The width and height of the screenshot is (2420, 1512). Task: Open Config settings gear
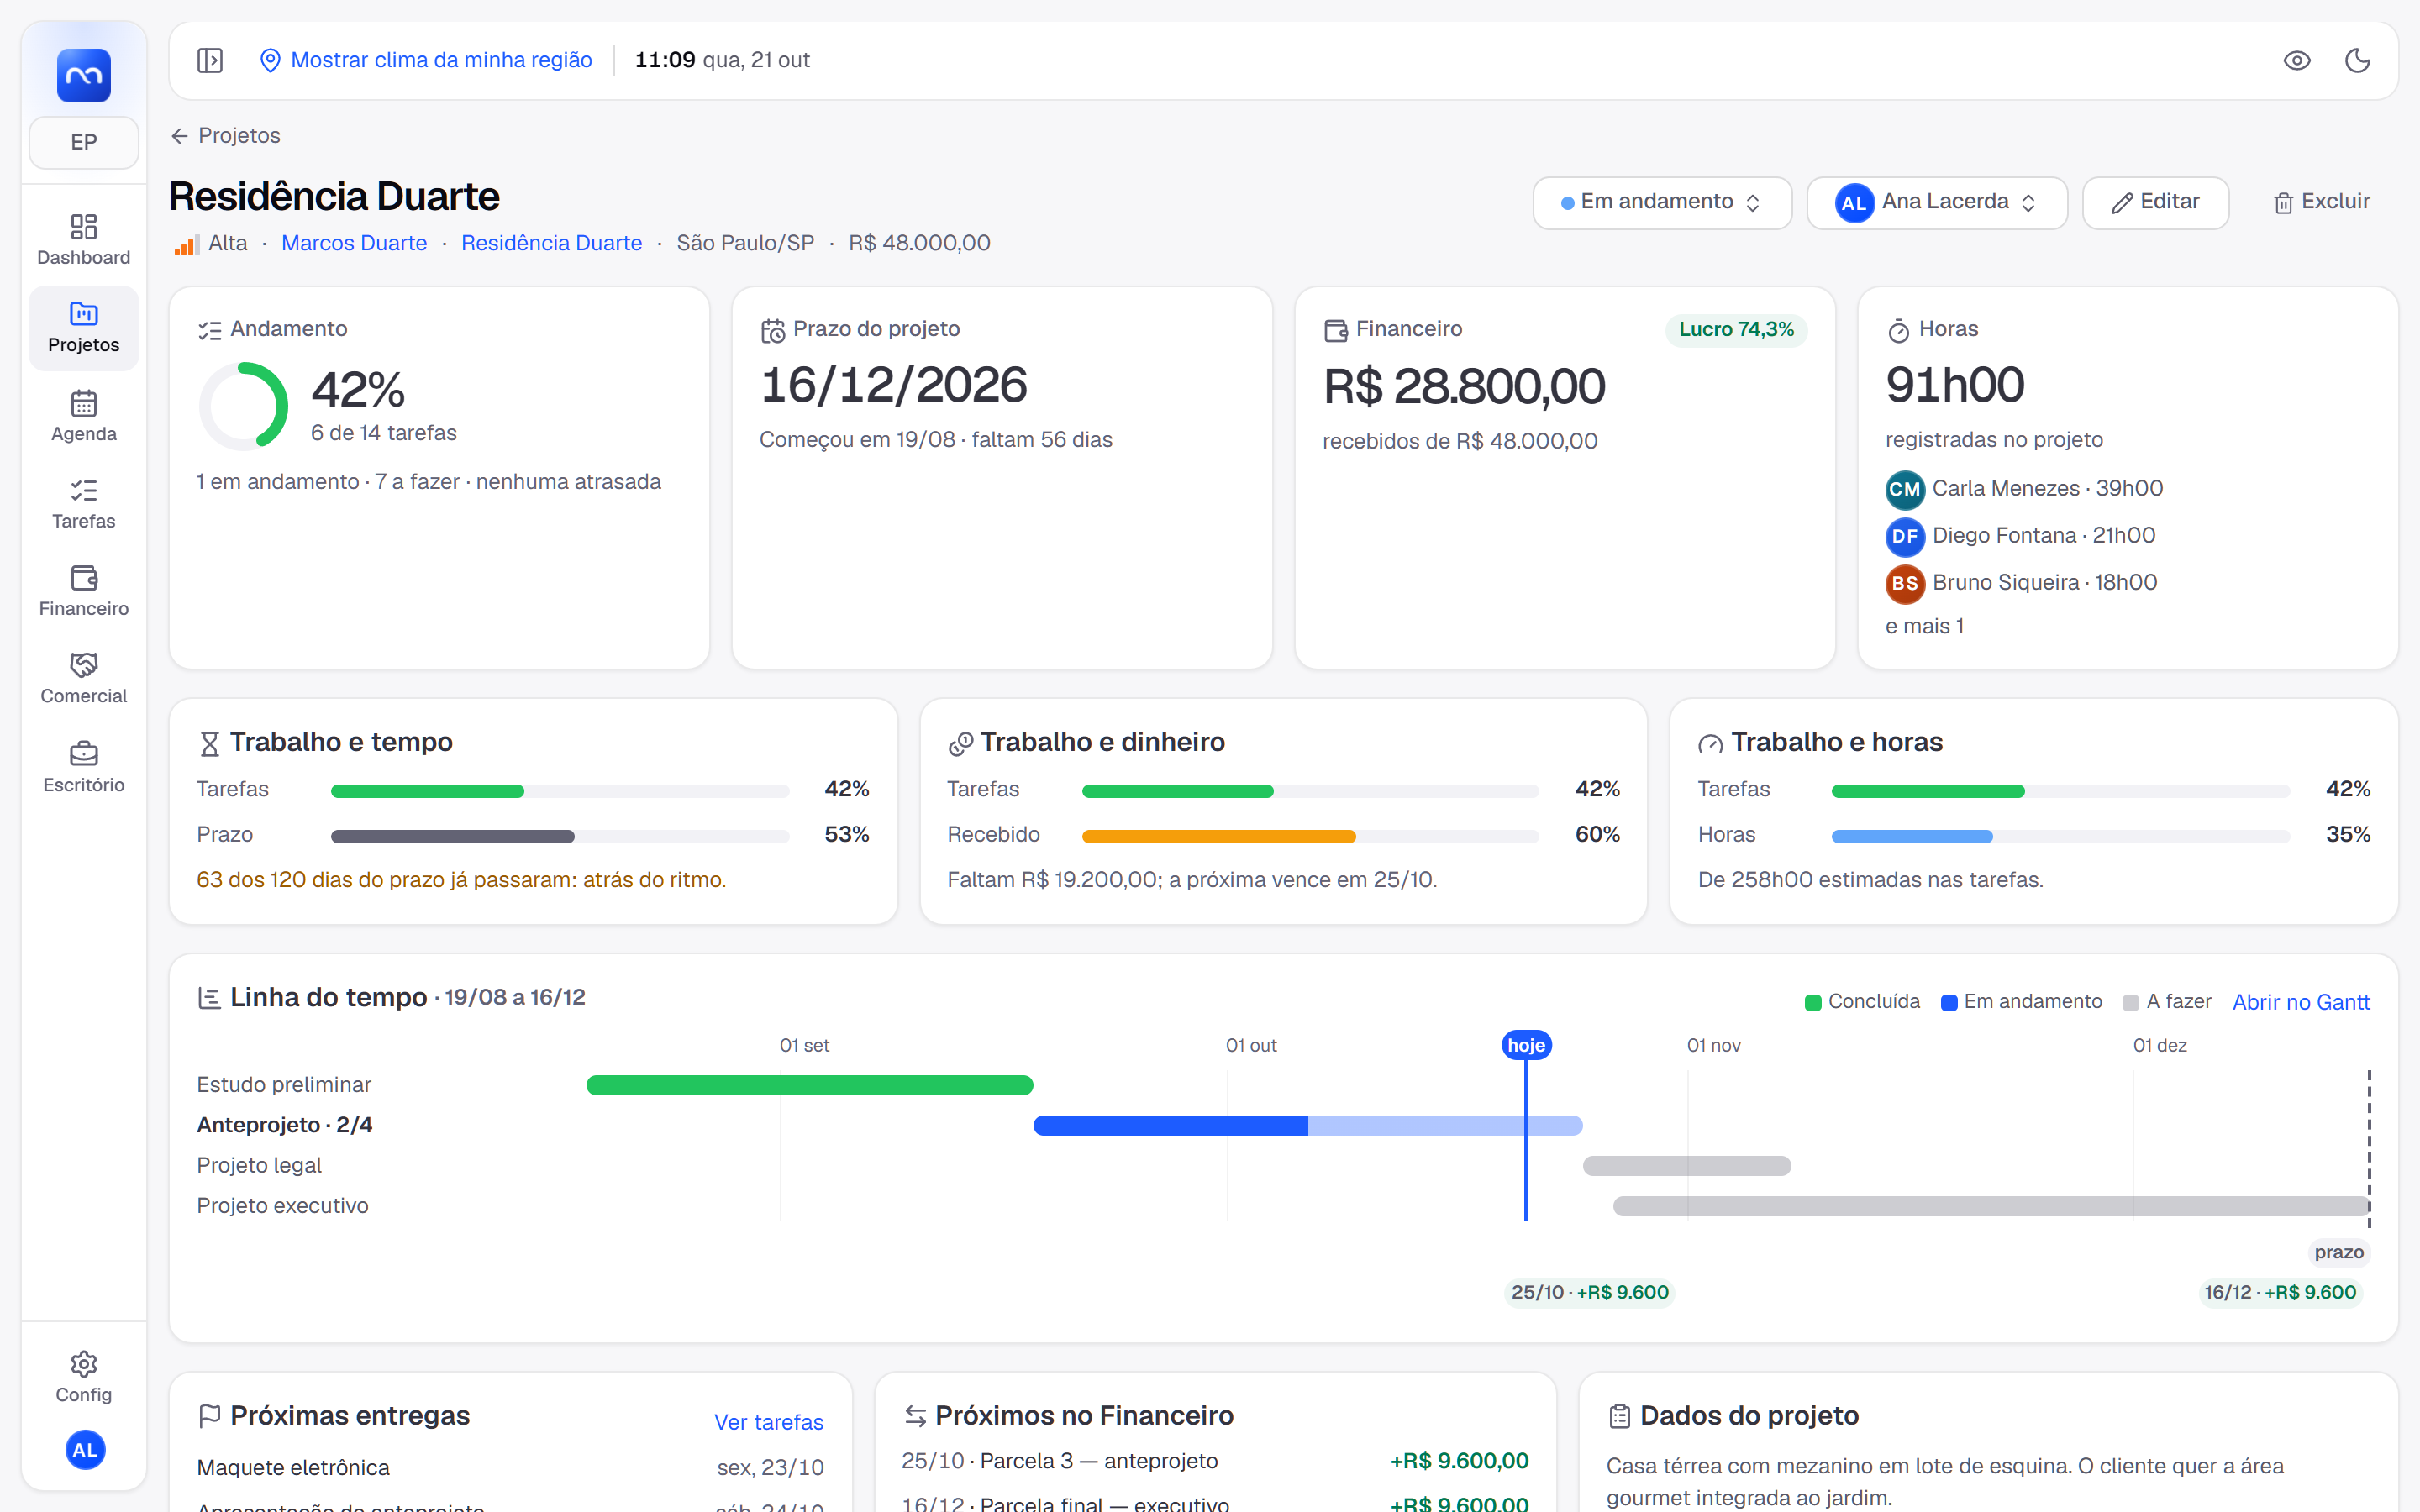84,1377
